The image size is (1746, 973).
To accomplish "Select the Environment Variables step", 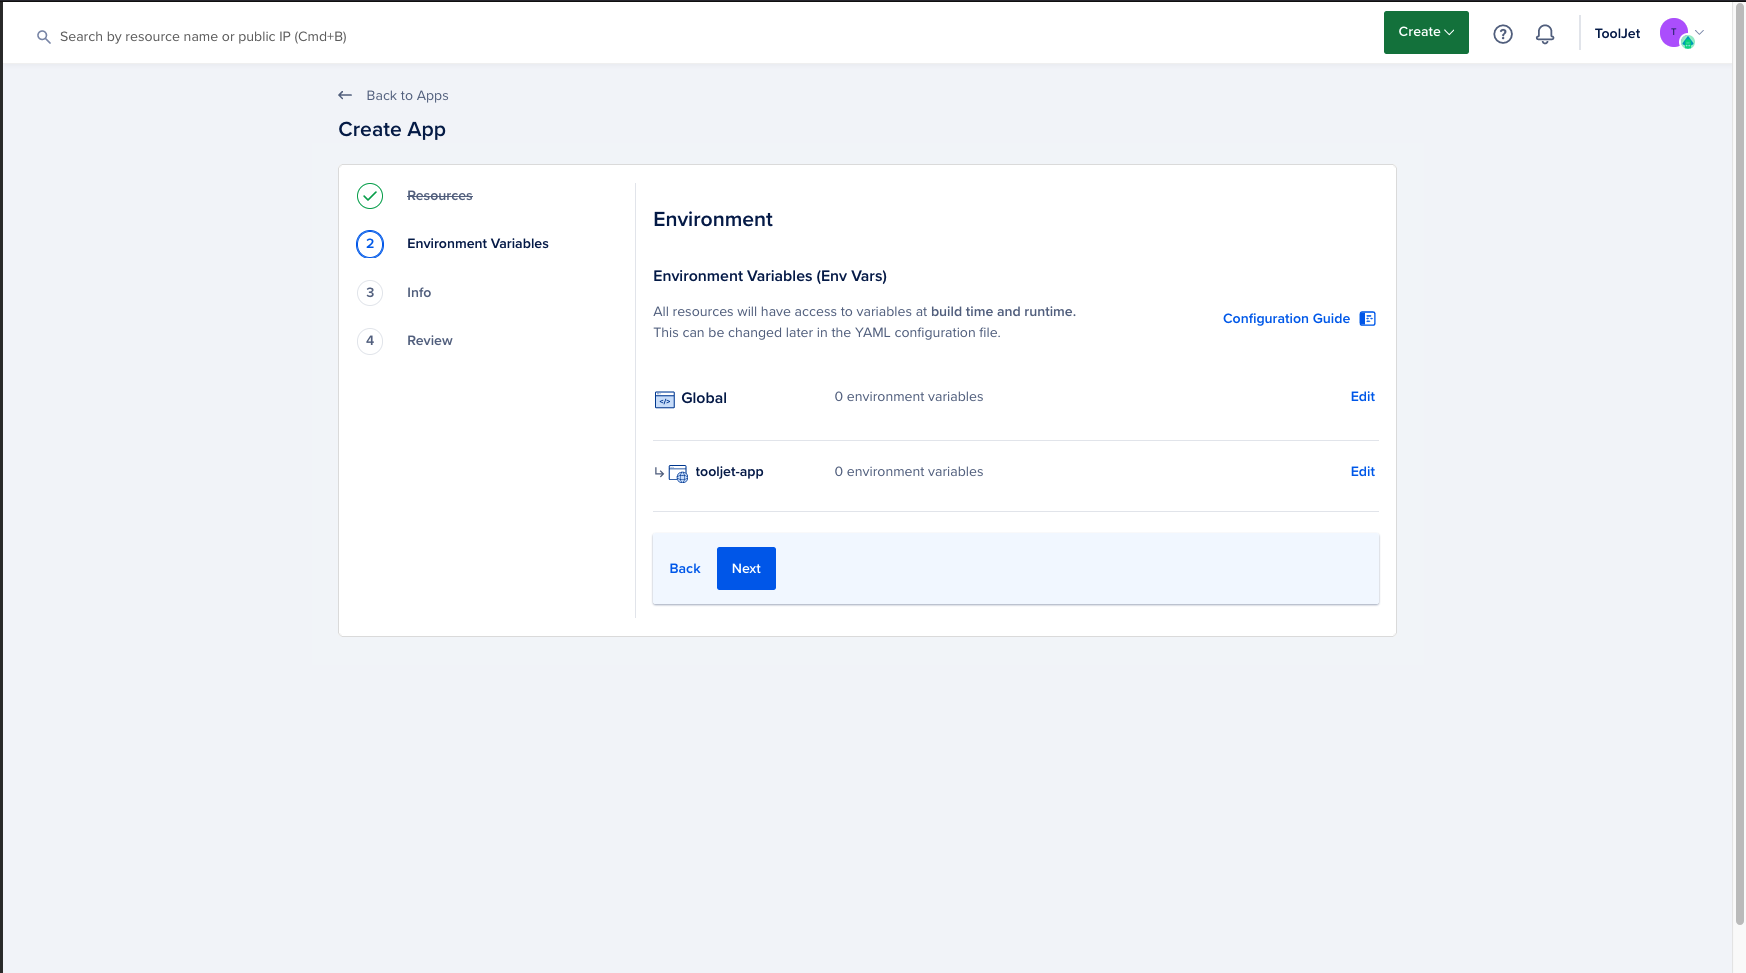I will pos(477,244).
